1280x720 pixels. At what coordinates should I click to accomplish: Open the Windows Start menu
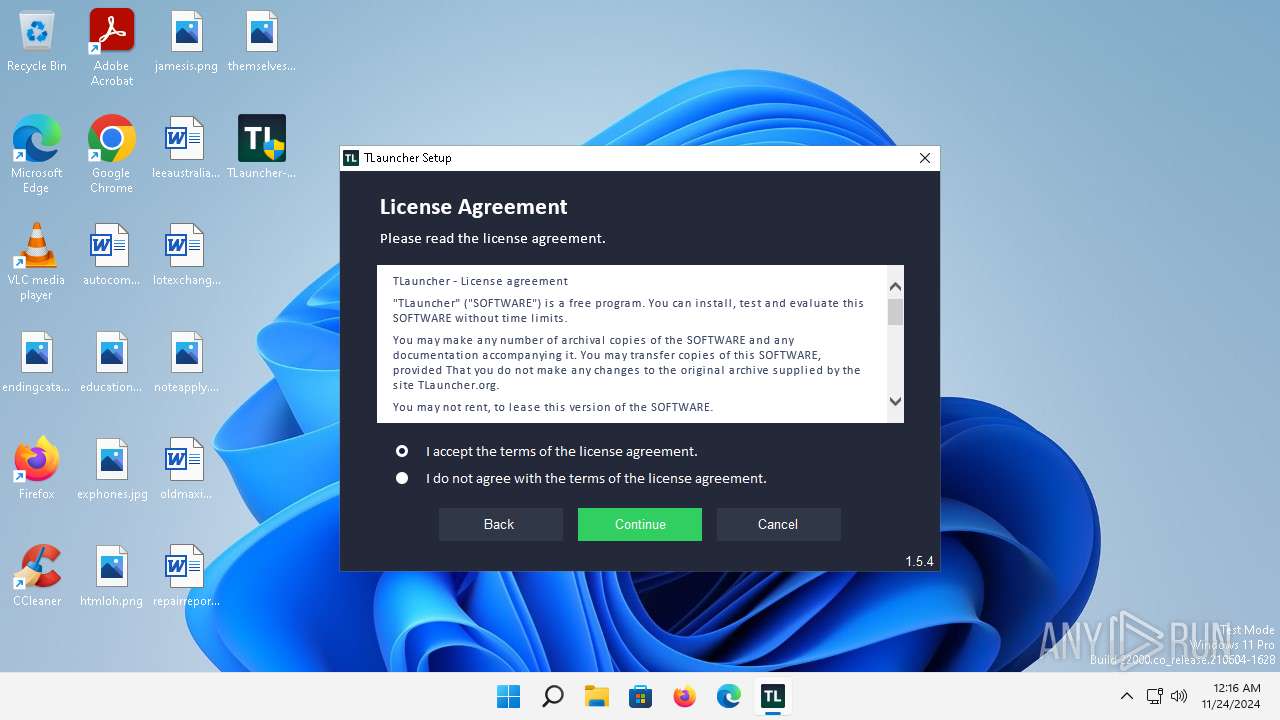pos(508,696)
